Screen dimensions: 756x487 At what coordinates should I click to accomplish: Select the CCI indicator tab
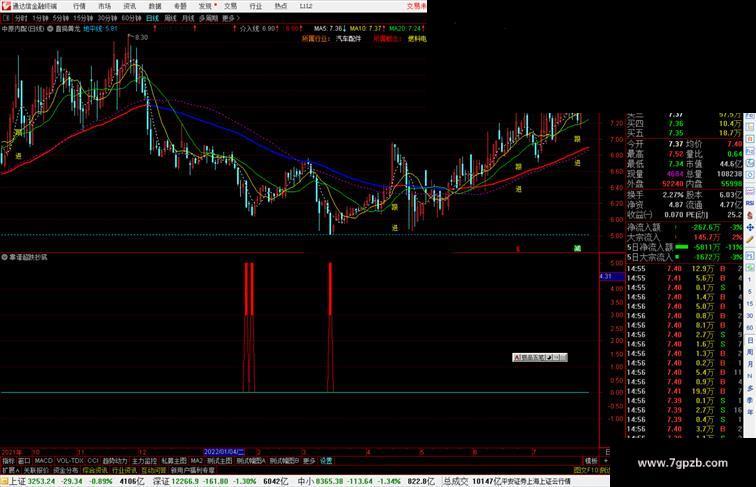coord(93,461)
